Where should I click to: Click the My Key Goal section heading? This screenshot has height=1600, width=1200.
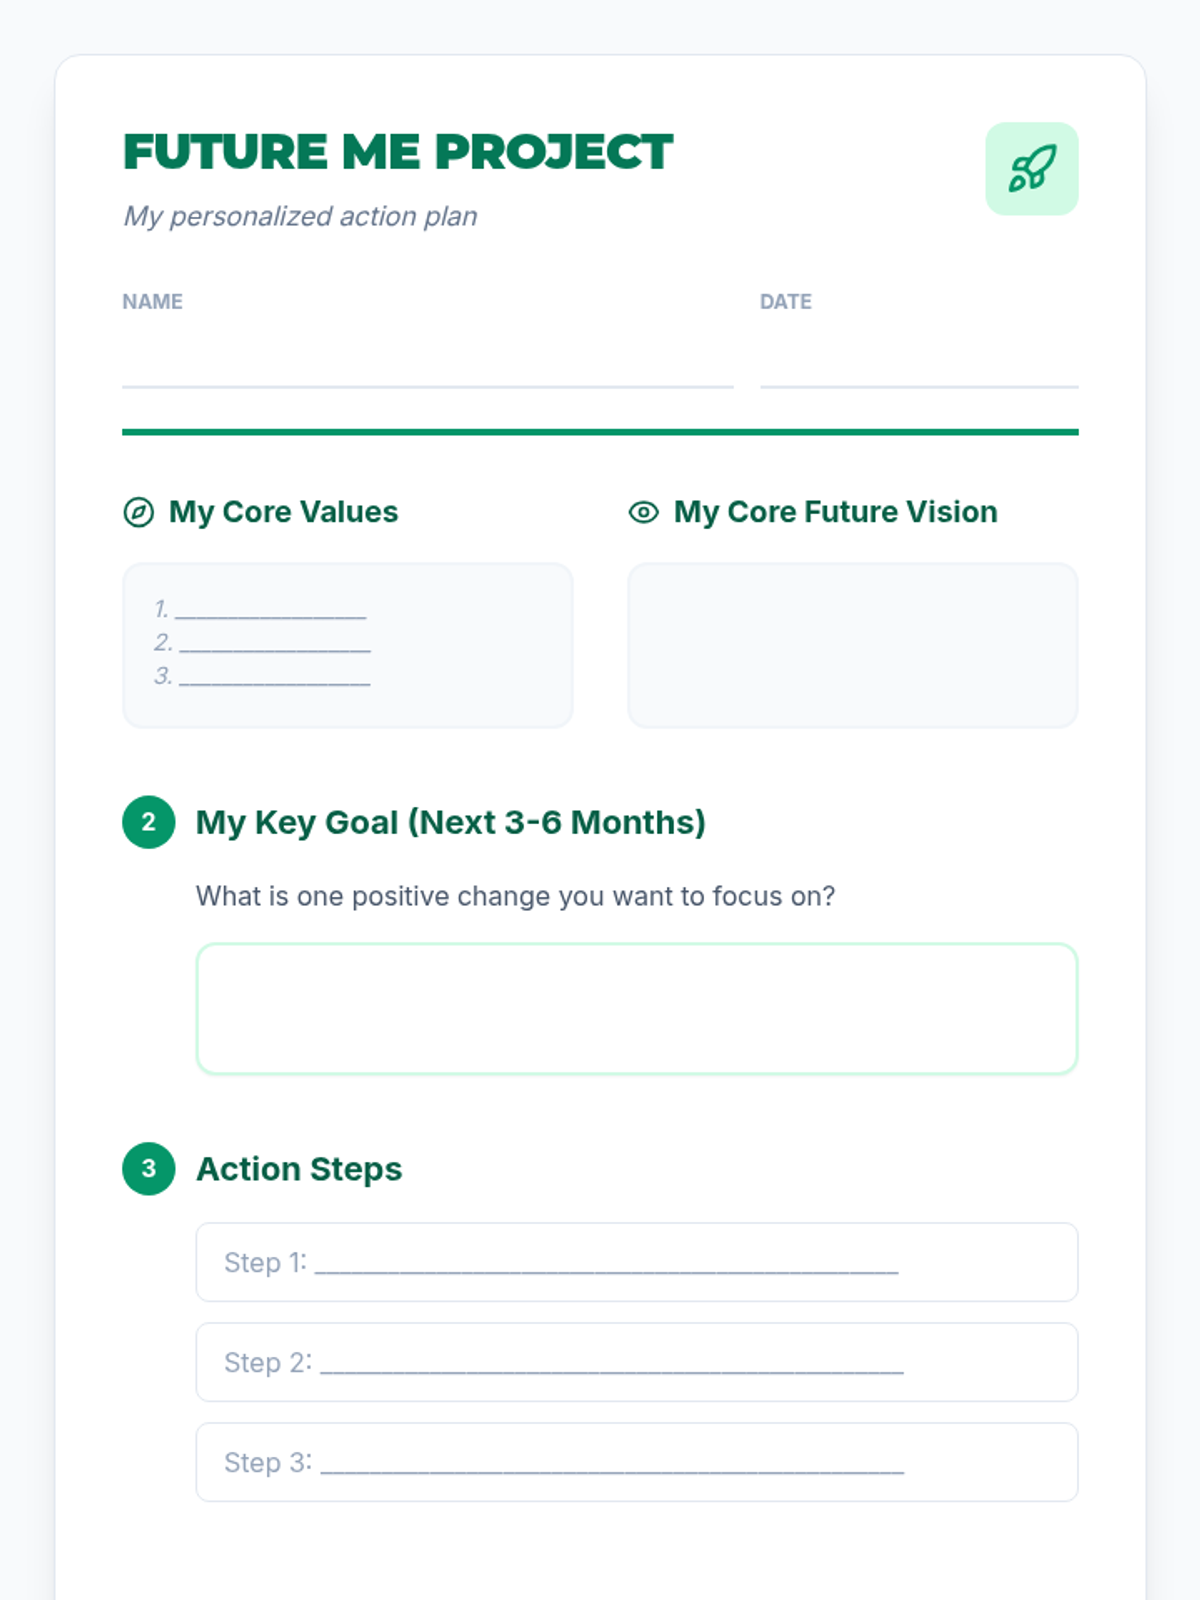[x=451, y=822]
